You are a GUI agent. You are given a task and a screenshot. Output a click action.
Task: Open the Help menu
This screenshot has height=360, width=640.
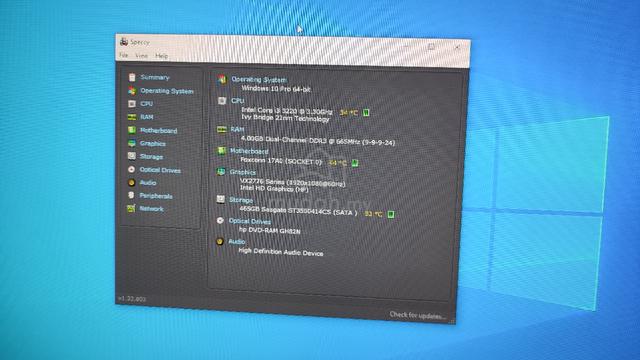[162, 56]
